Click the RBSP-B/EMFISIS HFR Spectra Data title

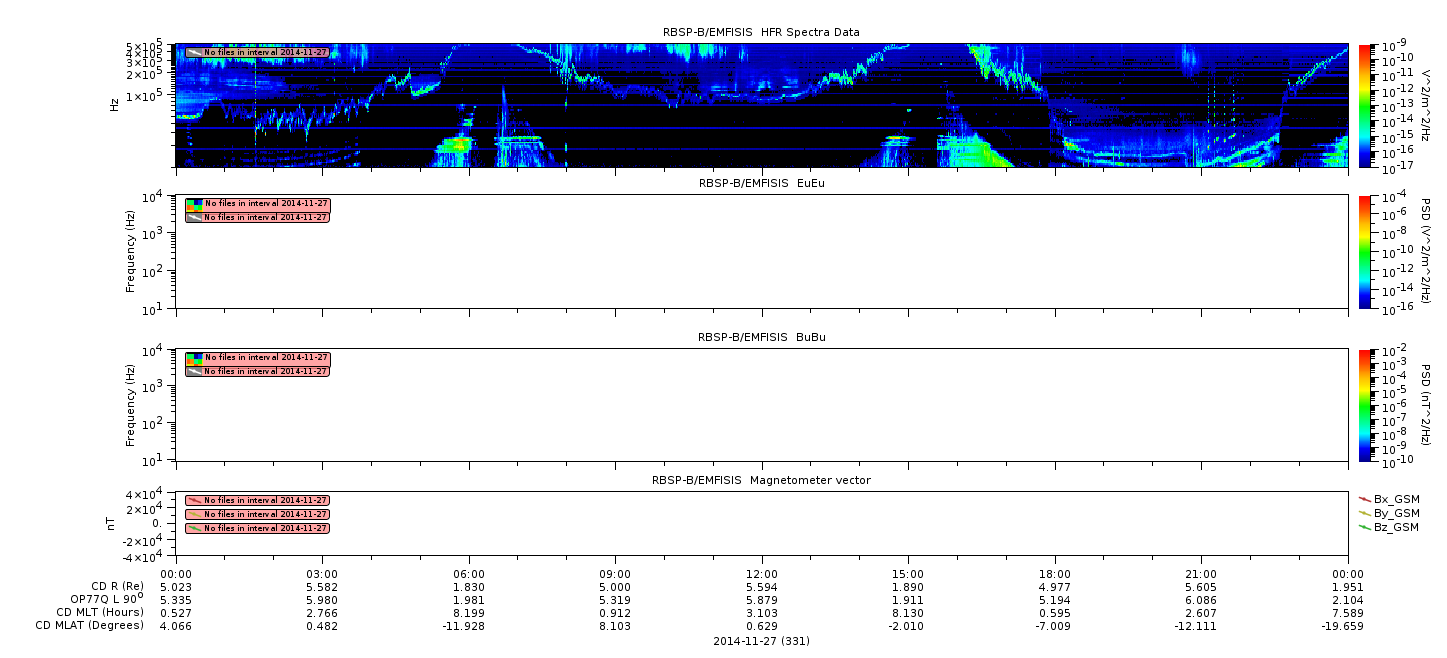[x=761, y=33]
